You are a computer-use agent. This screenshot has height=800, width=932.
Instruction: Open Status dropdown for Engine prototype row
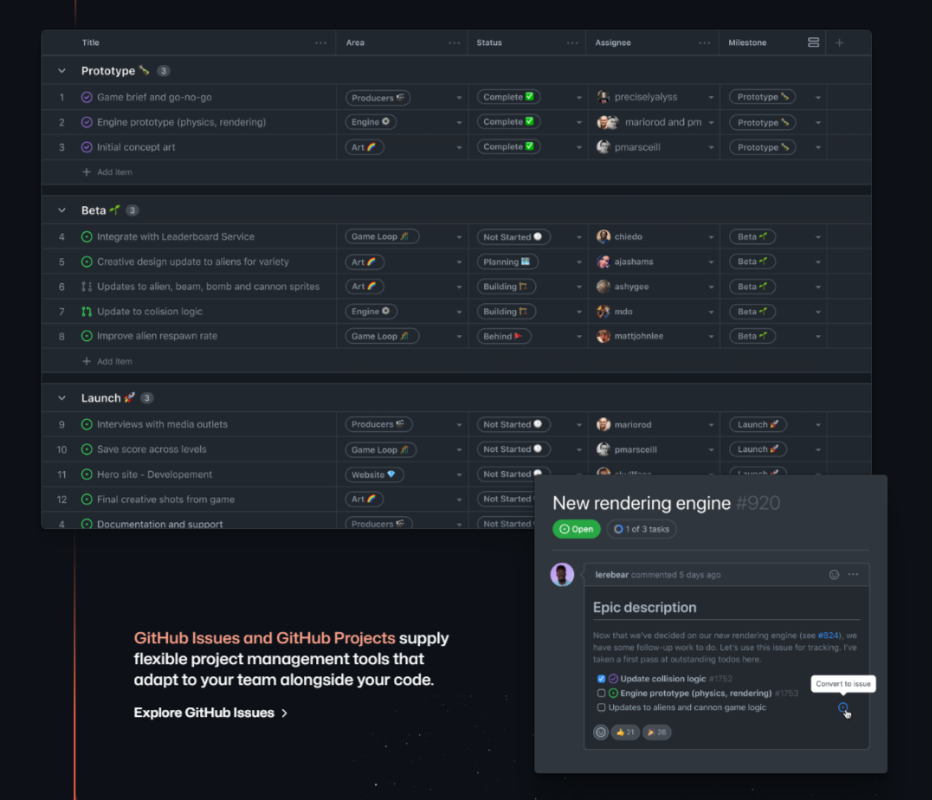pyautogui.click(x=579, y=122)
